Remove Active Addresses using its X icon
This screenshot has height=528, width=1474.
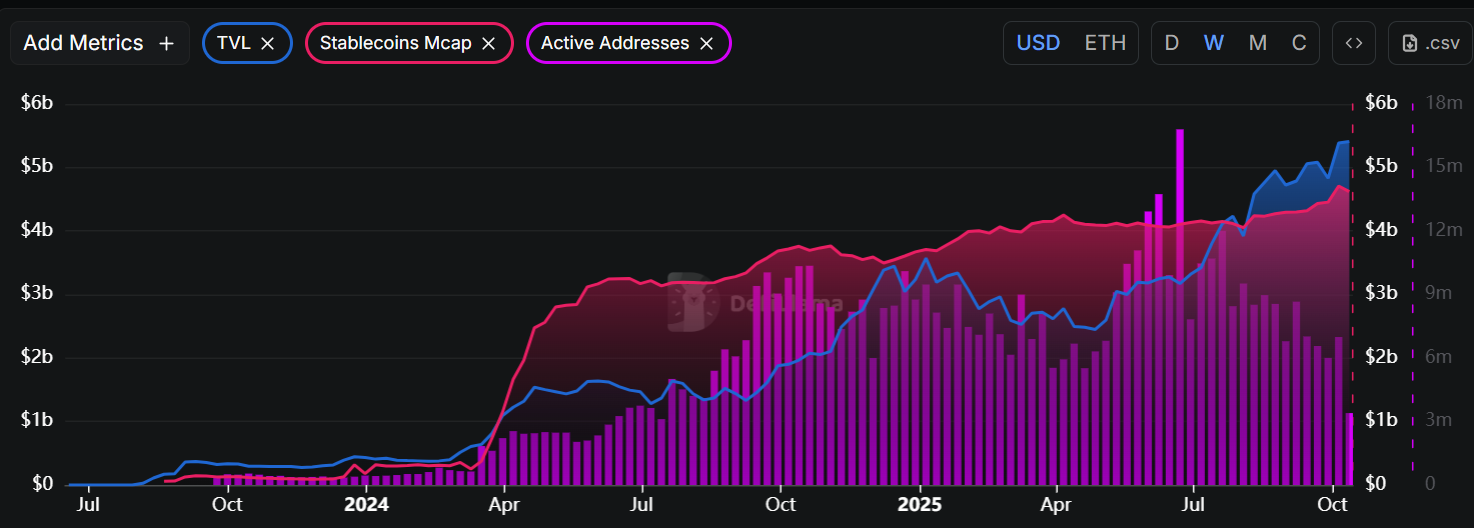tap(706, 43)
